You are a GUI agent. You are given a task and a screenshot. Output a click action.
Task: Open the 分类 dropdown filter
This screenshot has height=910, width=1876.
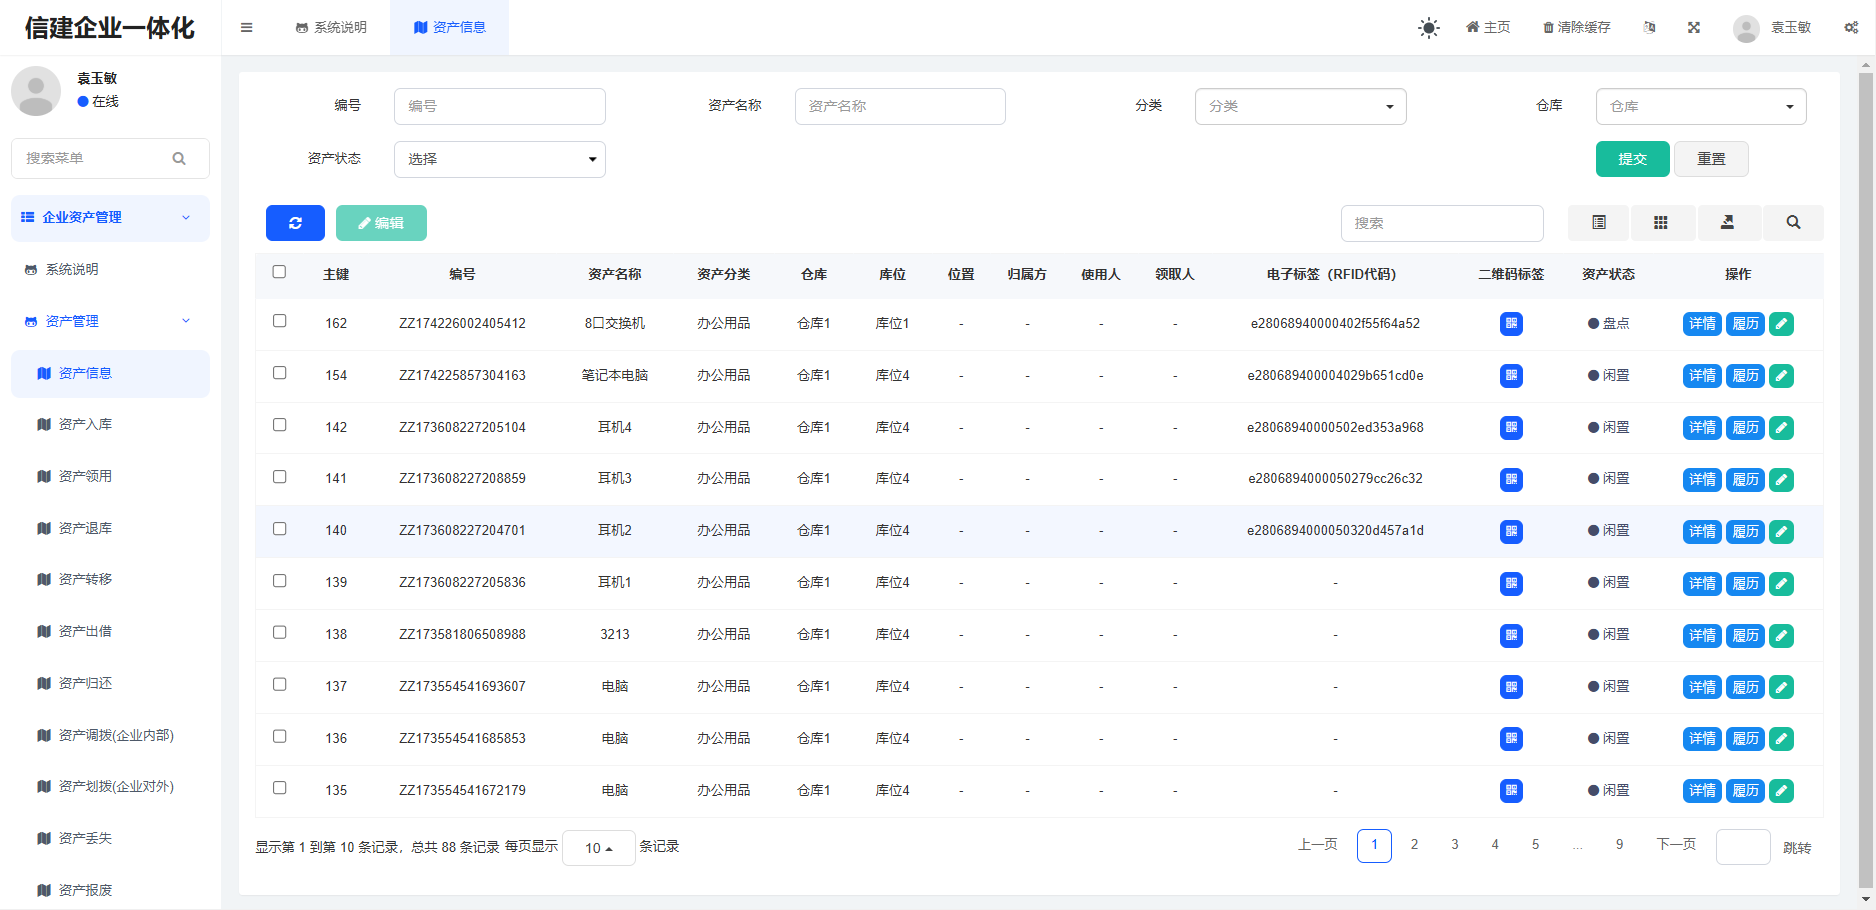click(1300, 106)
